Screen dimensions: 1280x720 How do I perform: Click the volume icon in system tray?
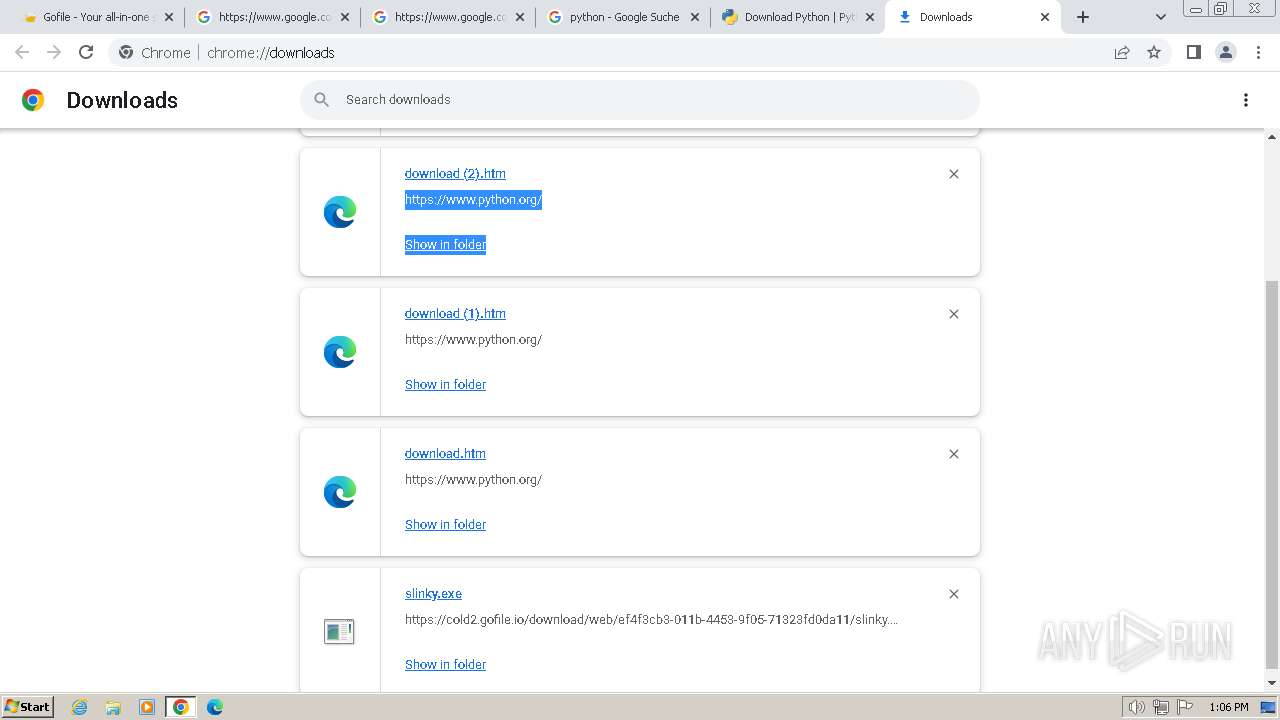click(x=1136, y=707)
